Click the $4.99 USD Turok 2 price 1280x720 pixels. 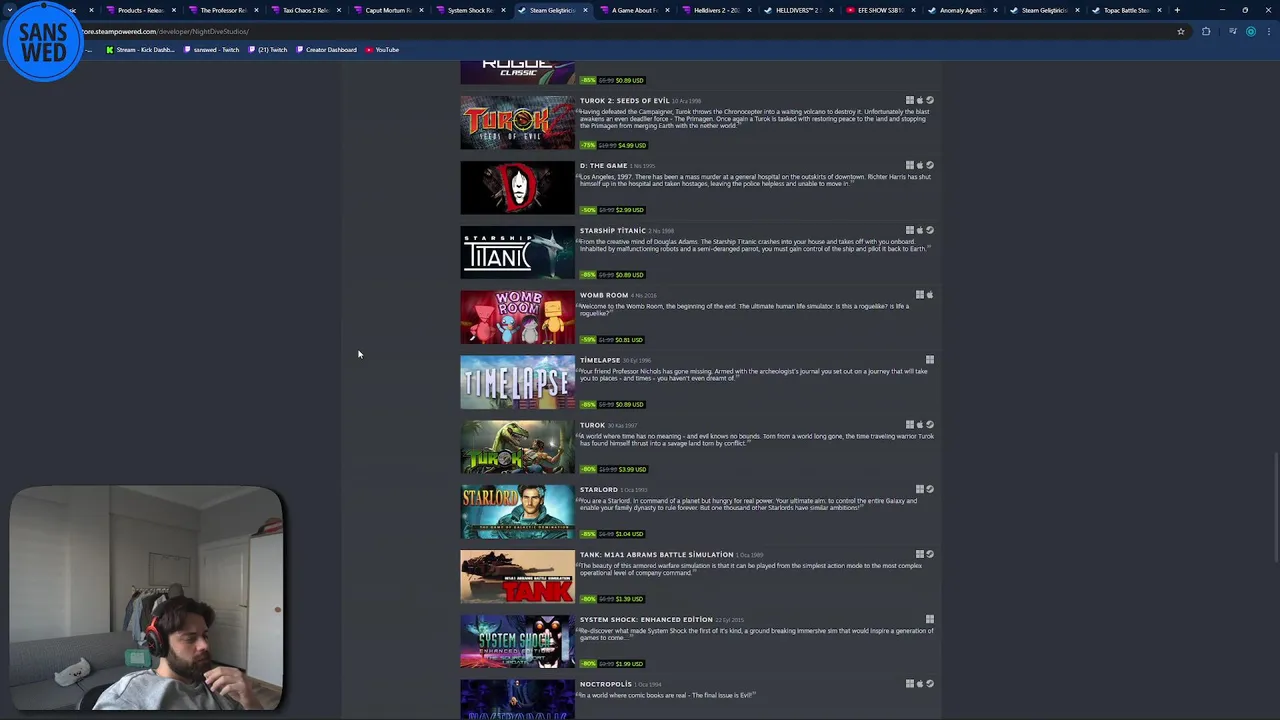point(632,145)
